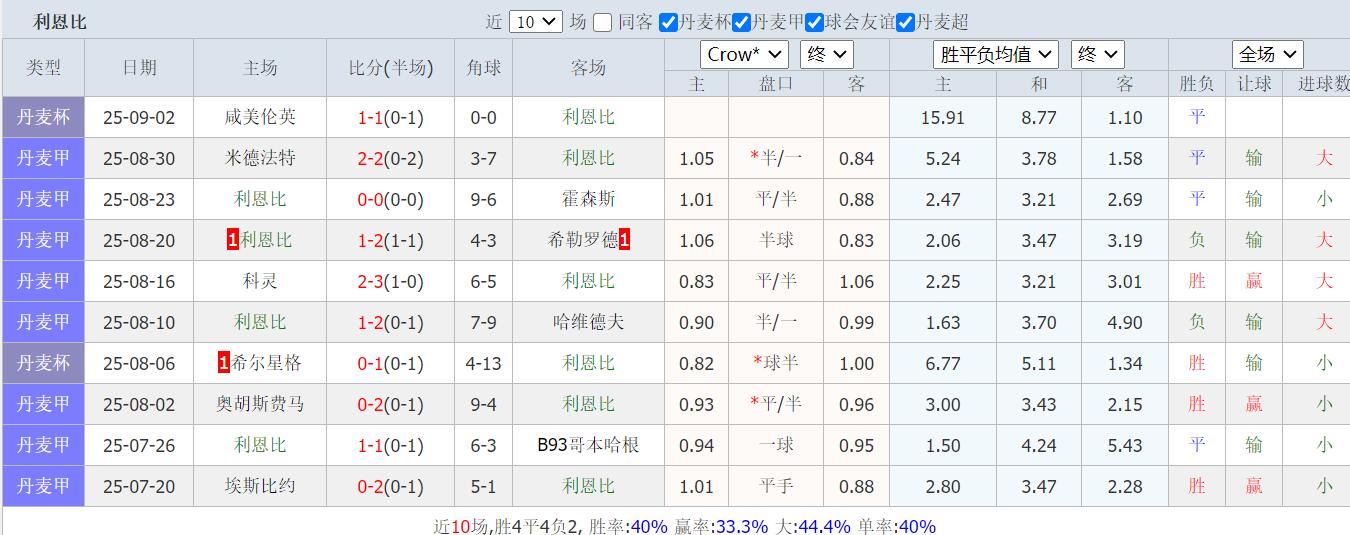
Task: Uncheck the 丹麦超 filter checkbox
Action: coord(906,22)
